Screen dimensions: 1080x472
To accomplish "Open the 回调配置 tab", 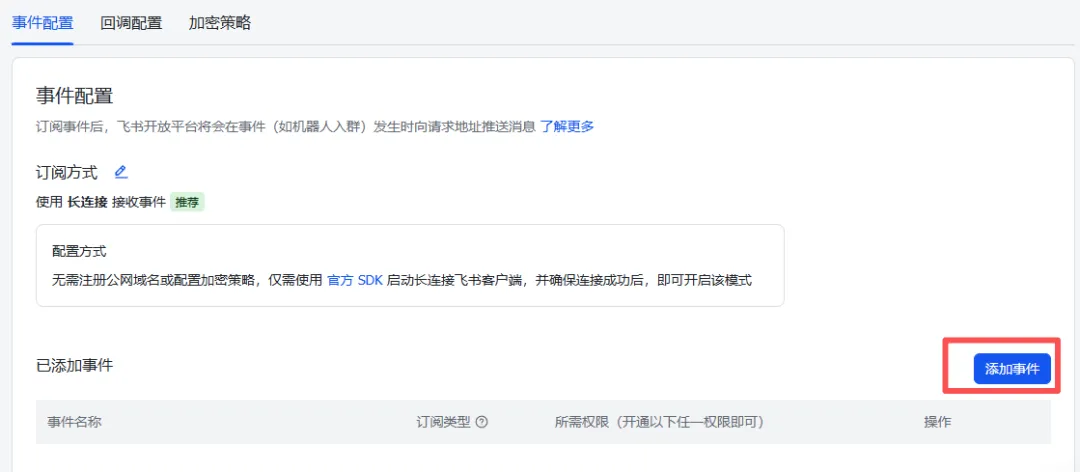I will (x=131, y=23).
